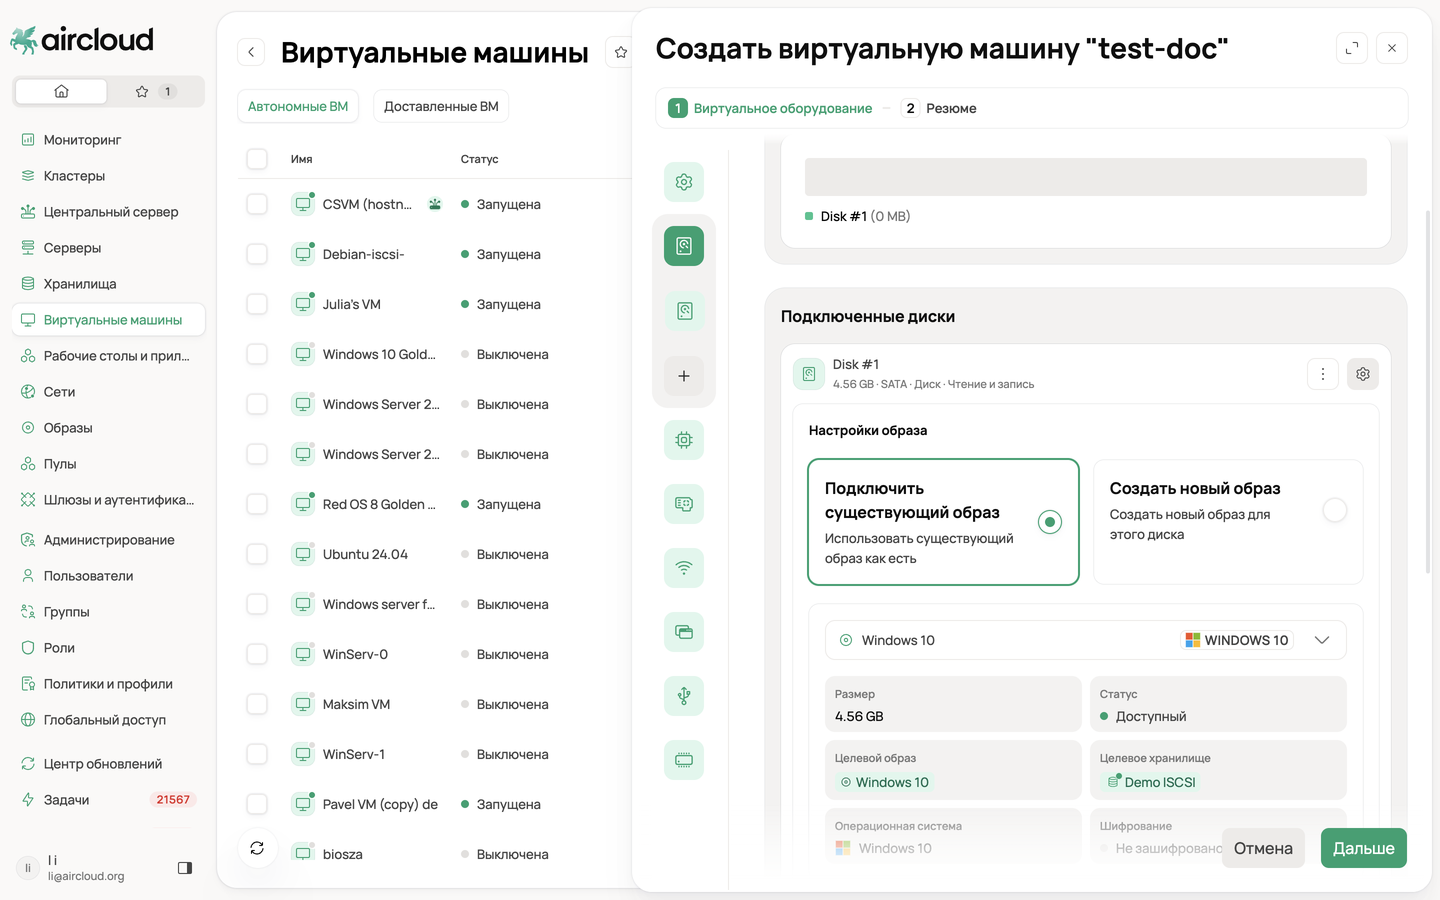Check the box for Windows 10 Gold row
Screen dimensions: 1440x900
click(257, 354)
